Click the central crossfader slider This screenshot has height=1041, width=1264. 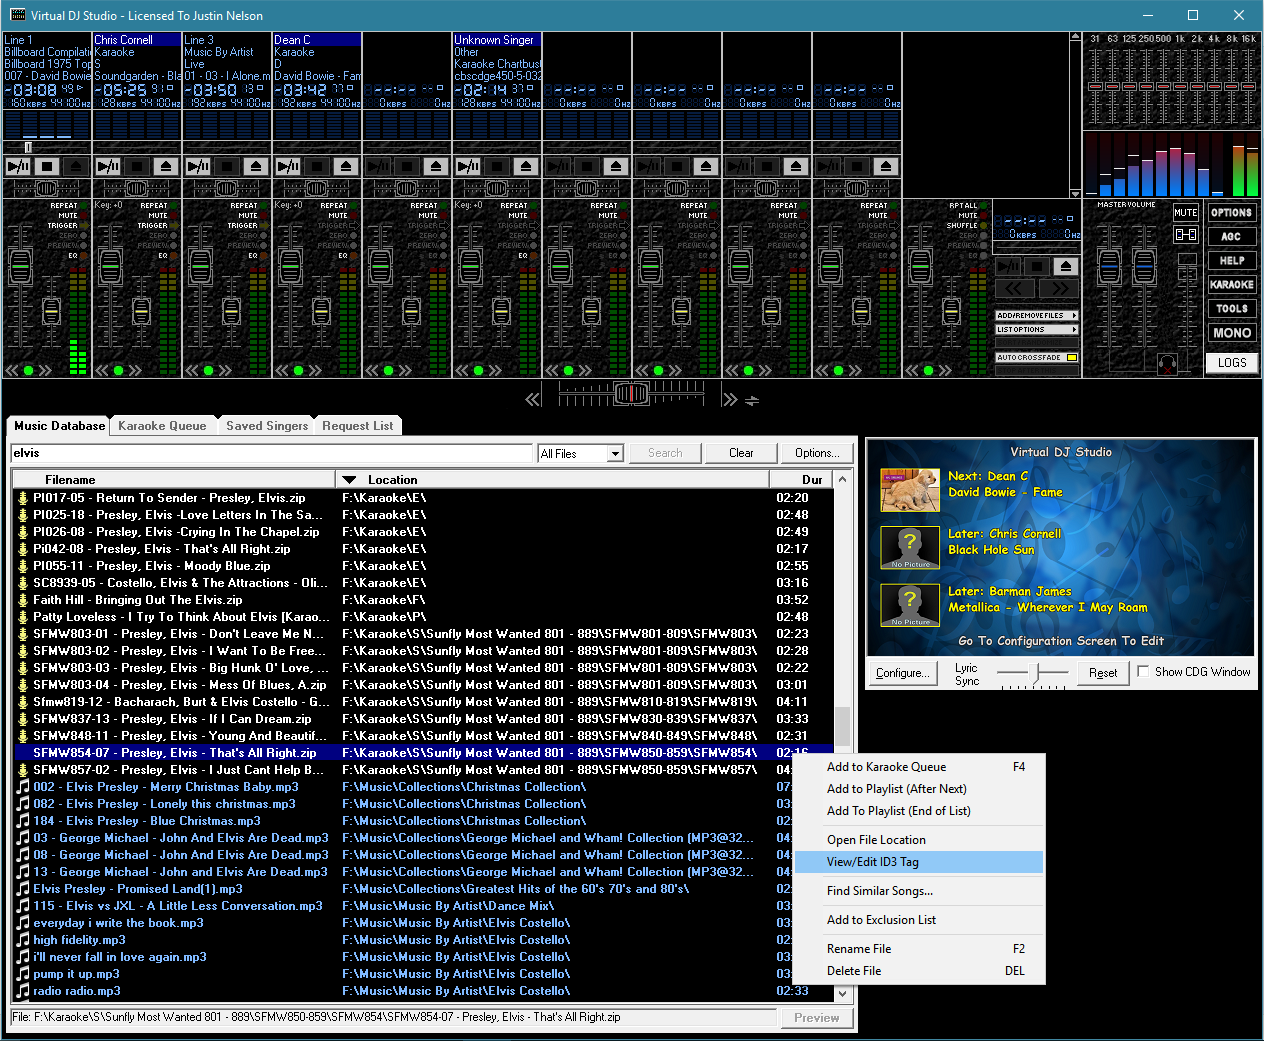(631, 394)
